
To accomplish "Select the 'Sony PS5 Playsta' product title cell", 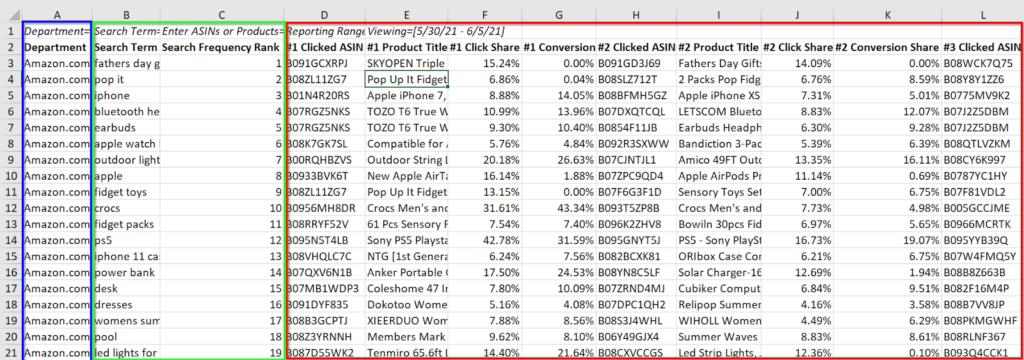I will pos(406,240).
